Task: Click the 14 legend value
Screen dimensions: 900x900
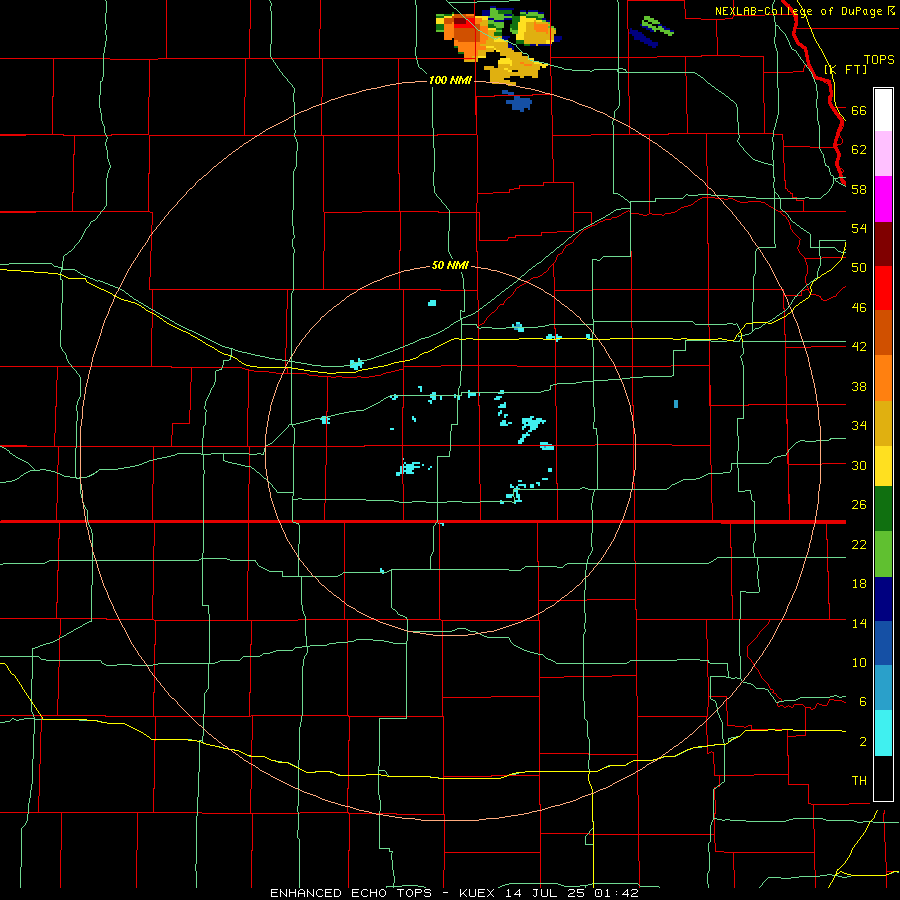Action: (859, 623)
